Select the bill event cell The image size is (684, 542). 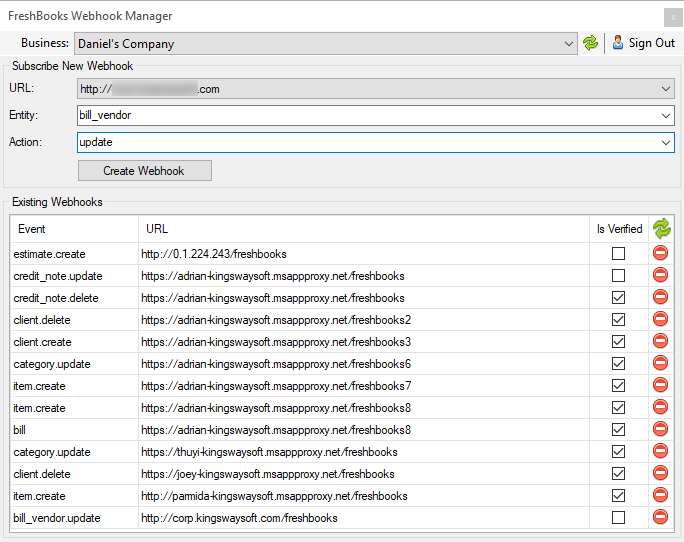pyautogui.click(x=75, y=430)
